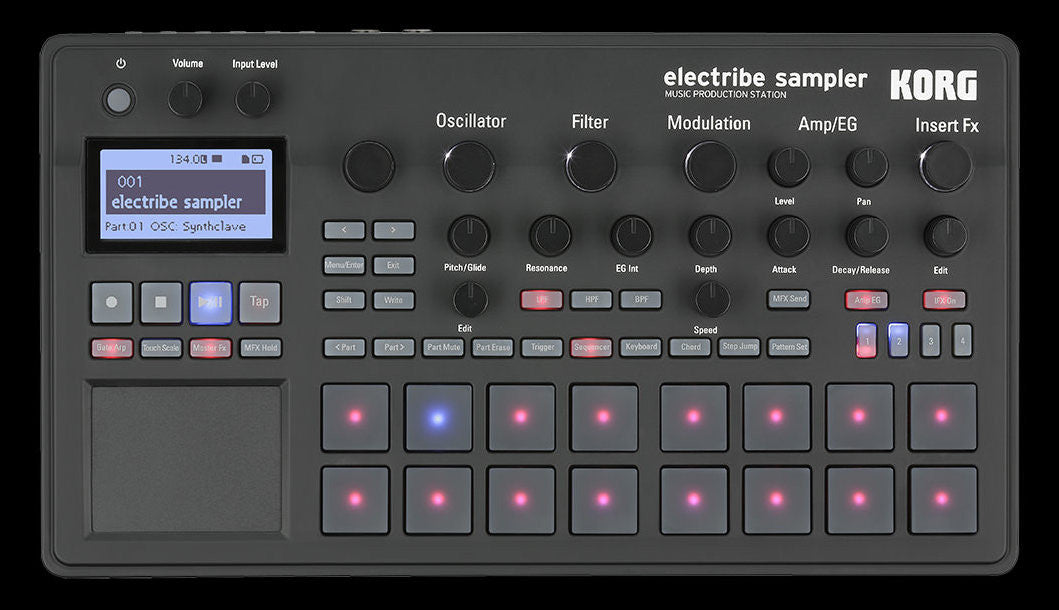The width and height of the screenshot is (1059, 610).
Task: Switch to Step Jump mode
Action: 740,347
